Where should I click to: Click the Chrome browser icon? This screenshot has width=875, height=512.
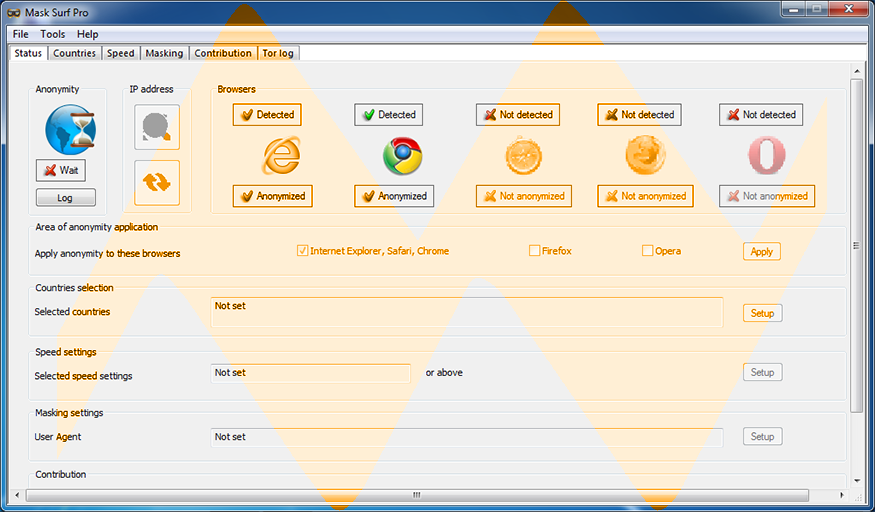[402, 156]
